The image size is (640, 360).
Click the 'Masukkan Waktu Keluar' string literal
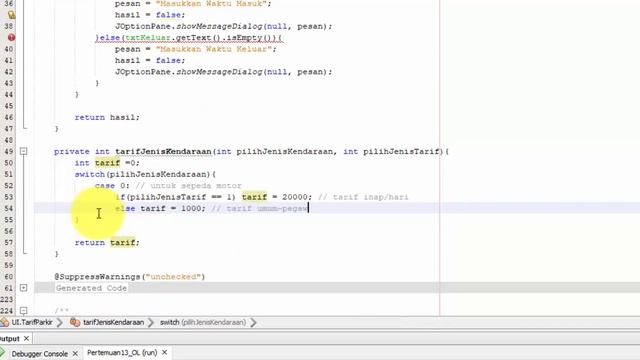tap(213, 49)
